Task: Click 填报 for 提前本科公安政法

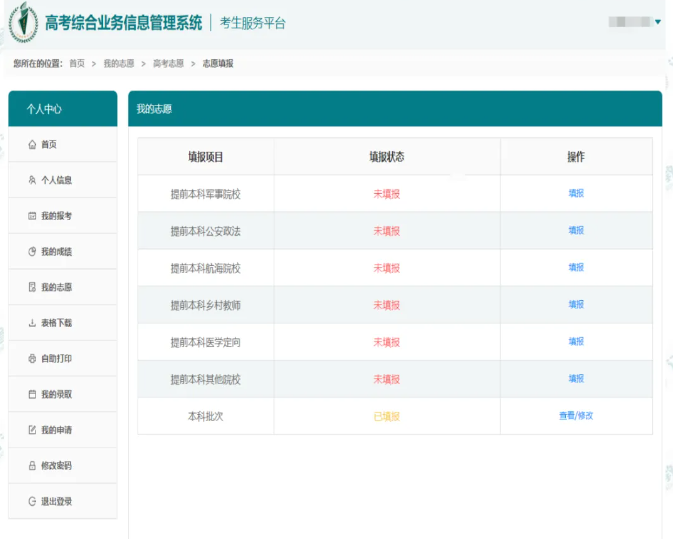Action: tap(576, 230)
